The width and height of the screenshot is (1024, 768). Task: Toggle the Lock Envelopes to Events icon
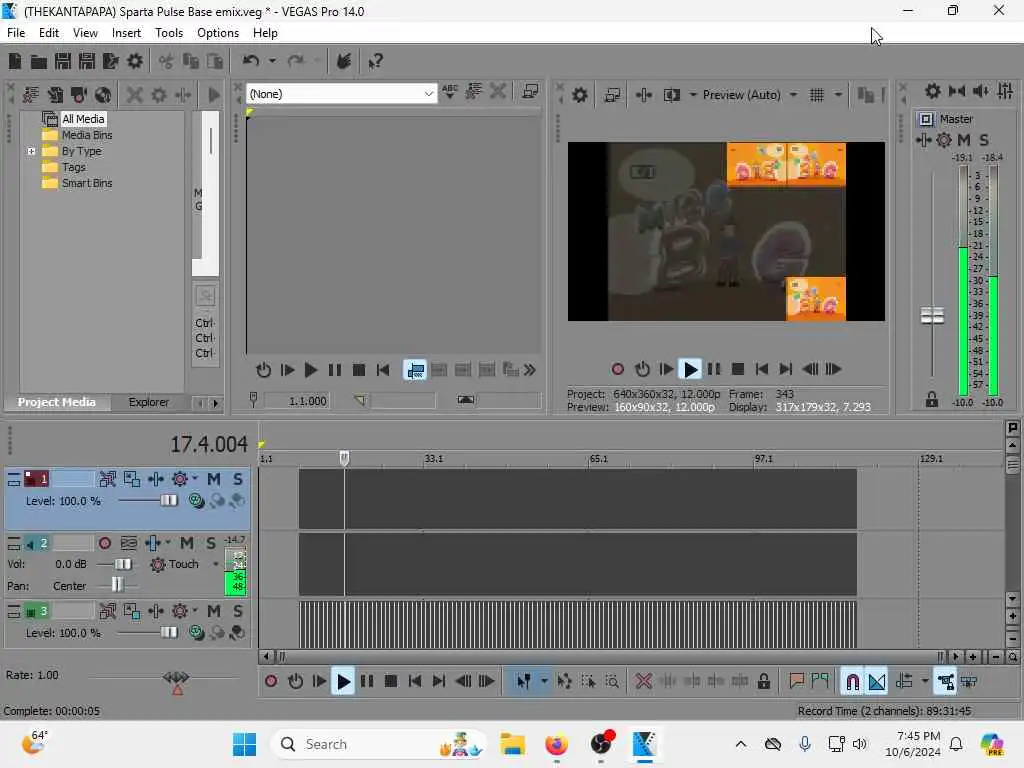(x=945, y=682)
